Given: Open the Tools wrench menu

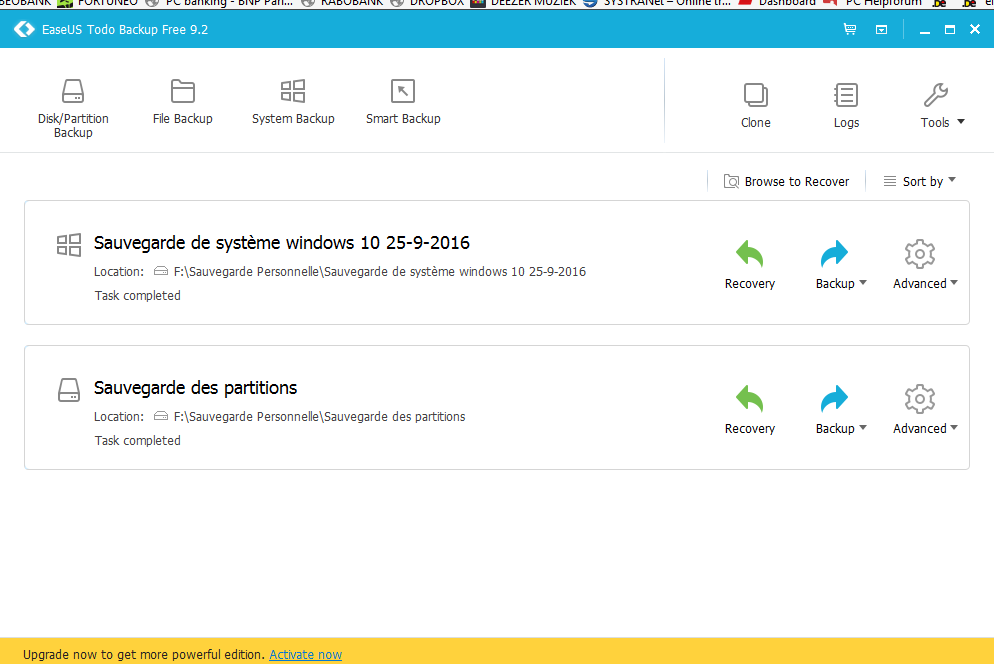Looking at the screenshot, I should click(942, 106).
